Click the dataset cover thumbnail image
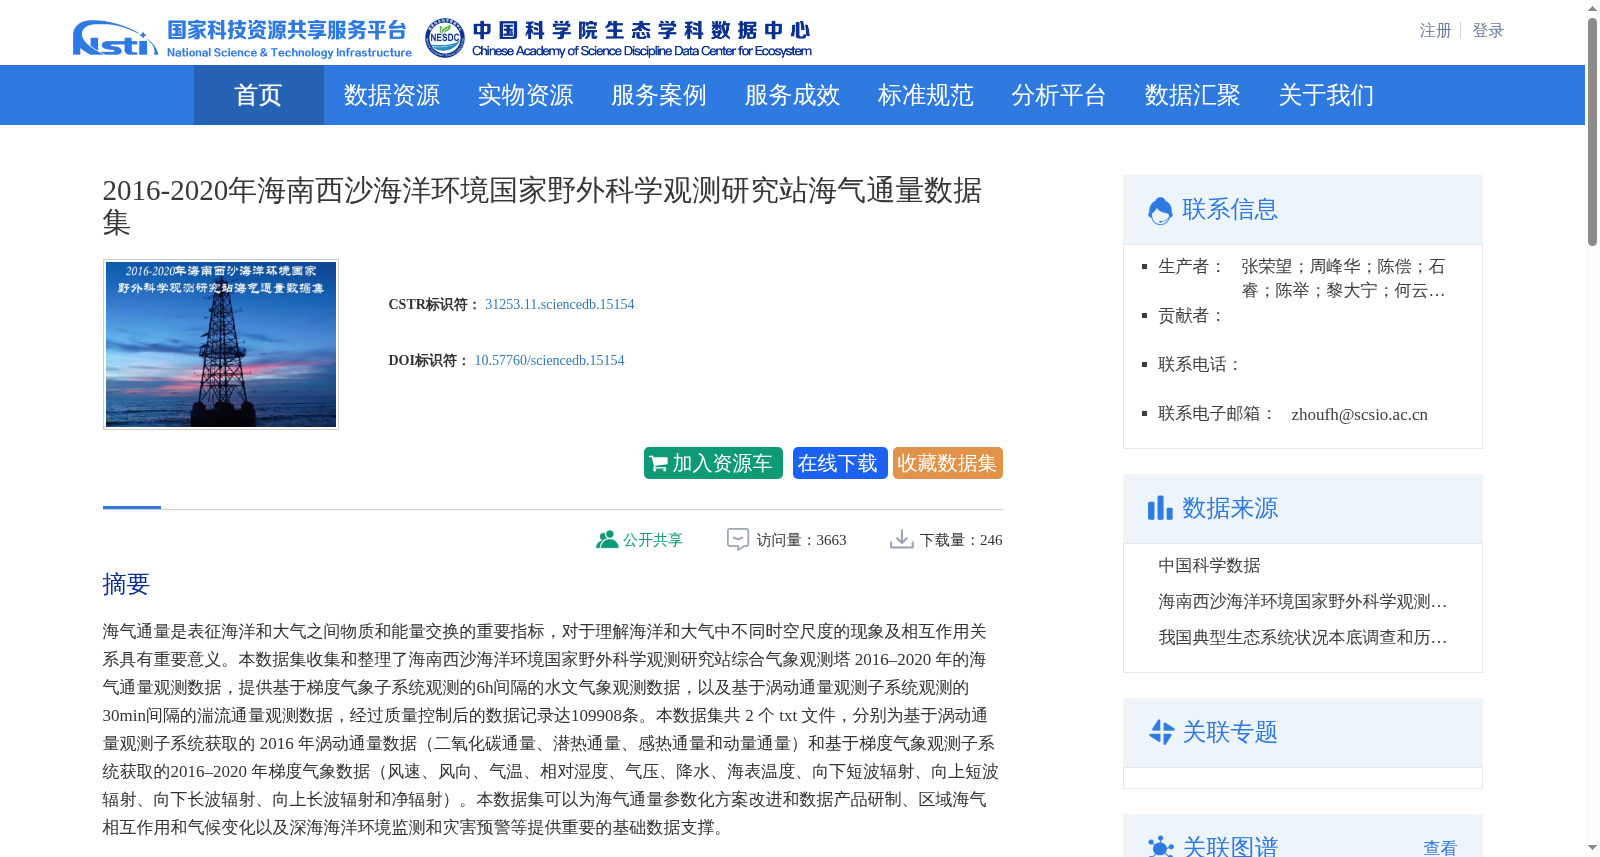Viewport: 1600px width, 857px height. pos(221,345)
